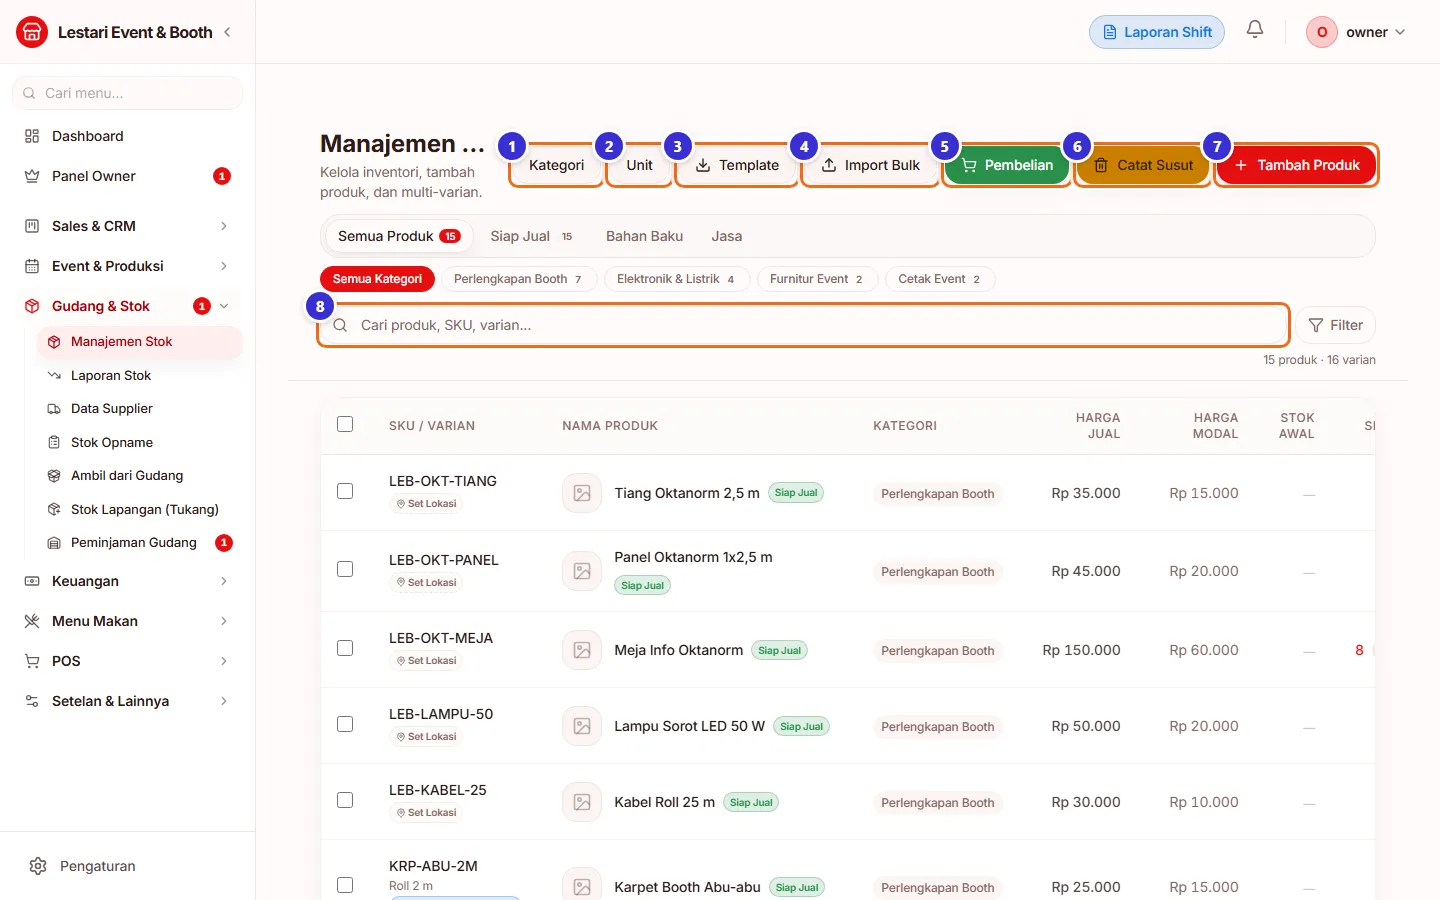Click the Cari menu sidebar search box
The width and height of the screenshot is (1440, 900).
(x=128, y=93)
